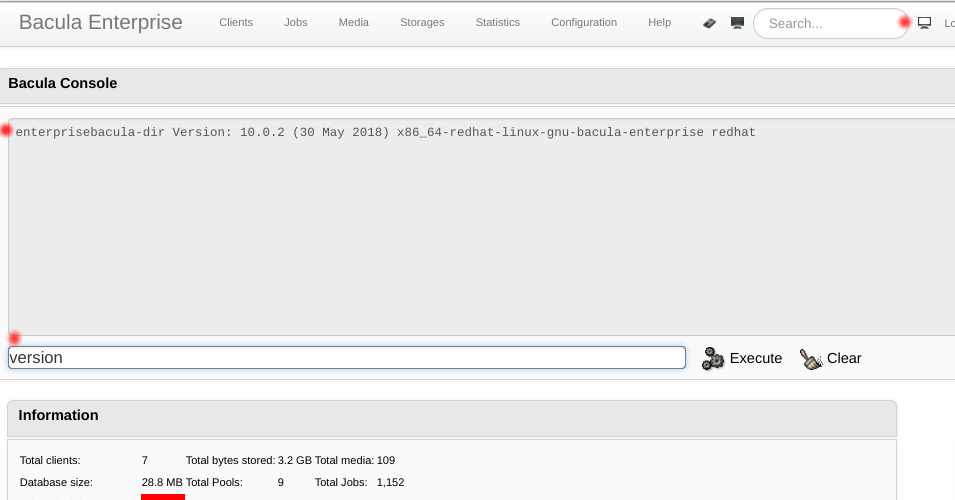Click the tape media icon in navbar

coord(709,23)
